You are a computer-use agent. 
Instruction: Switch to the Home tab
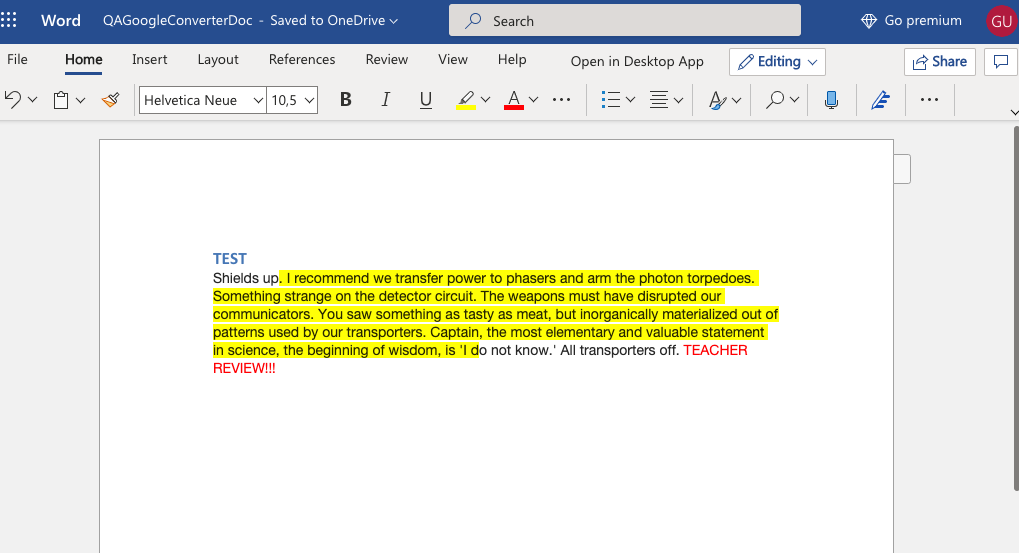(x=83, y=60)
